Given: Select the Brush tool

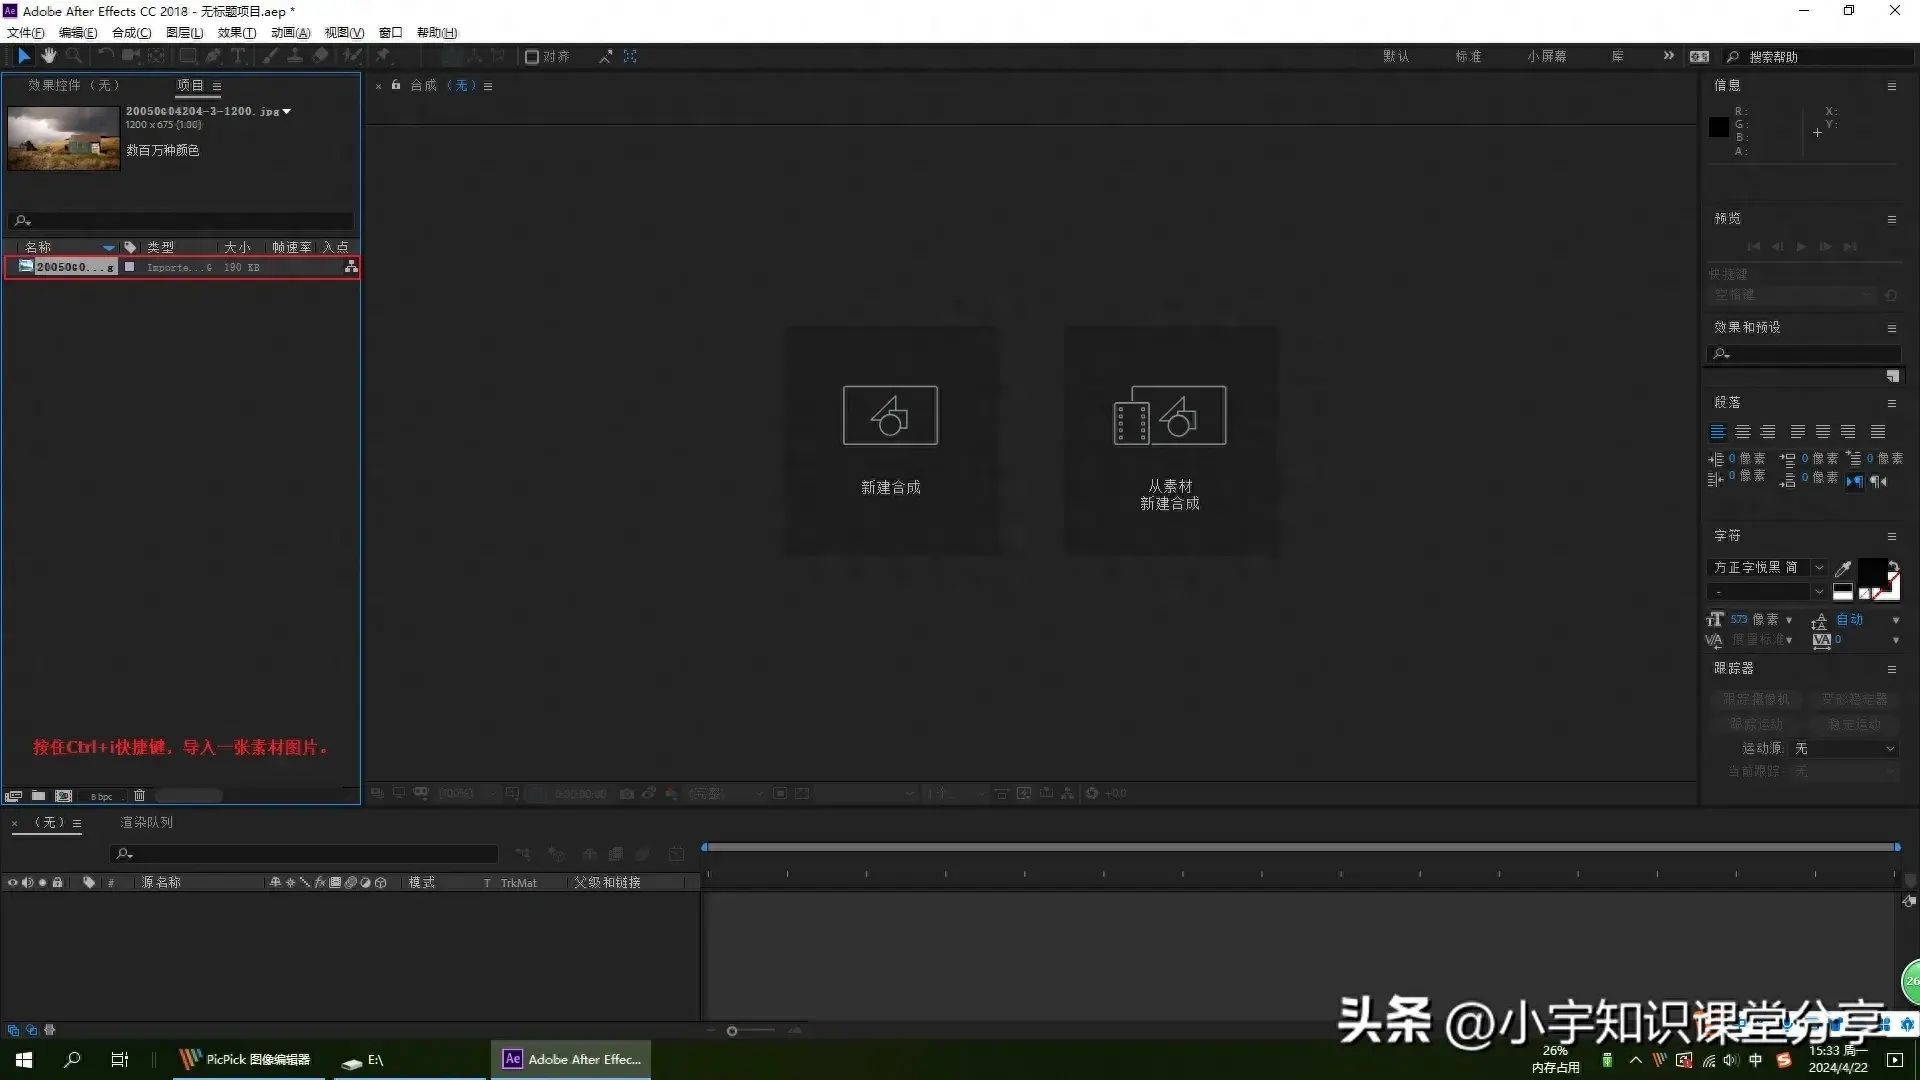Looking at the screenshot, I should 270,56.
